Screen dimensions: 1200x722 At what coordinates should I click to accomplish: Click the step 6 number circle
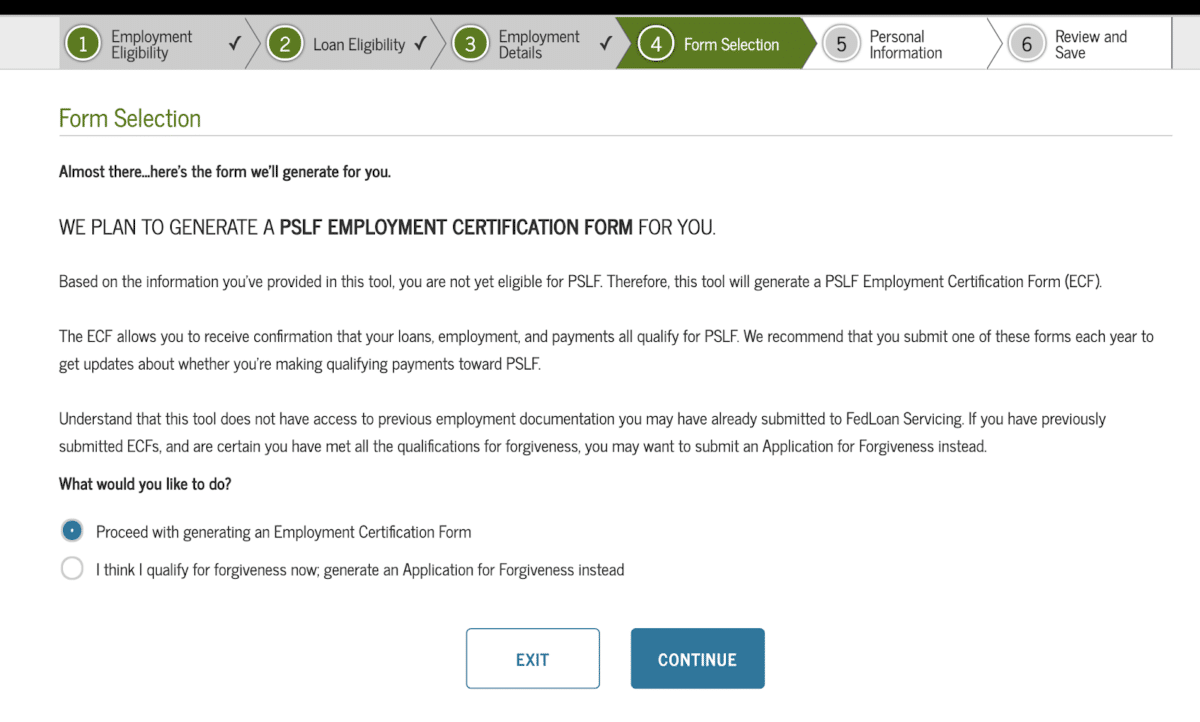tap(1027, 44)
